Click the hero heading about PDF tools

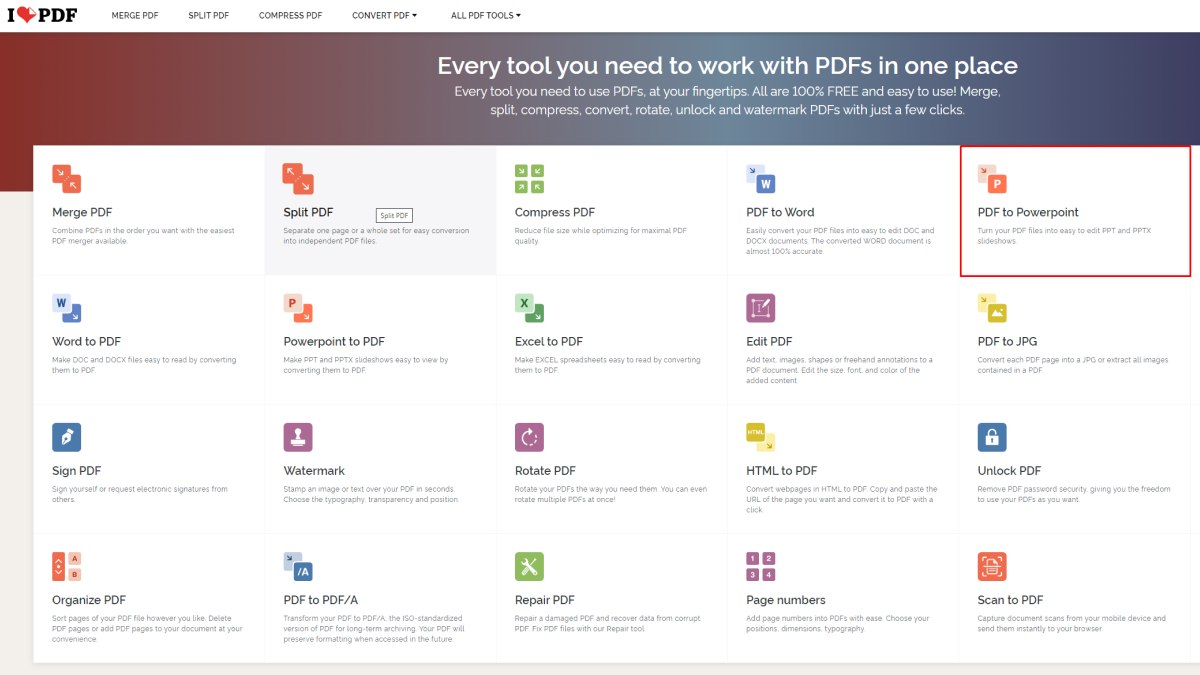(727, 66)
